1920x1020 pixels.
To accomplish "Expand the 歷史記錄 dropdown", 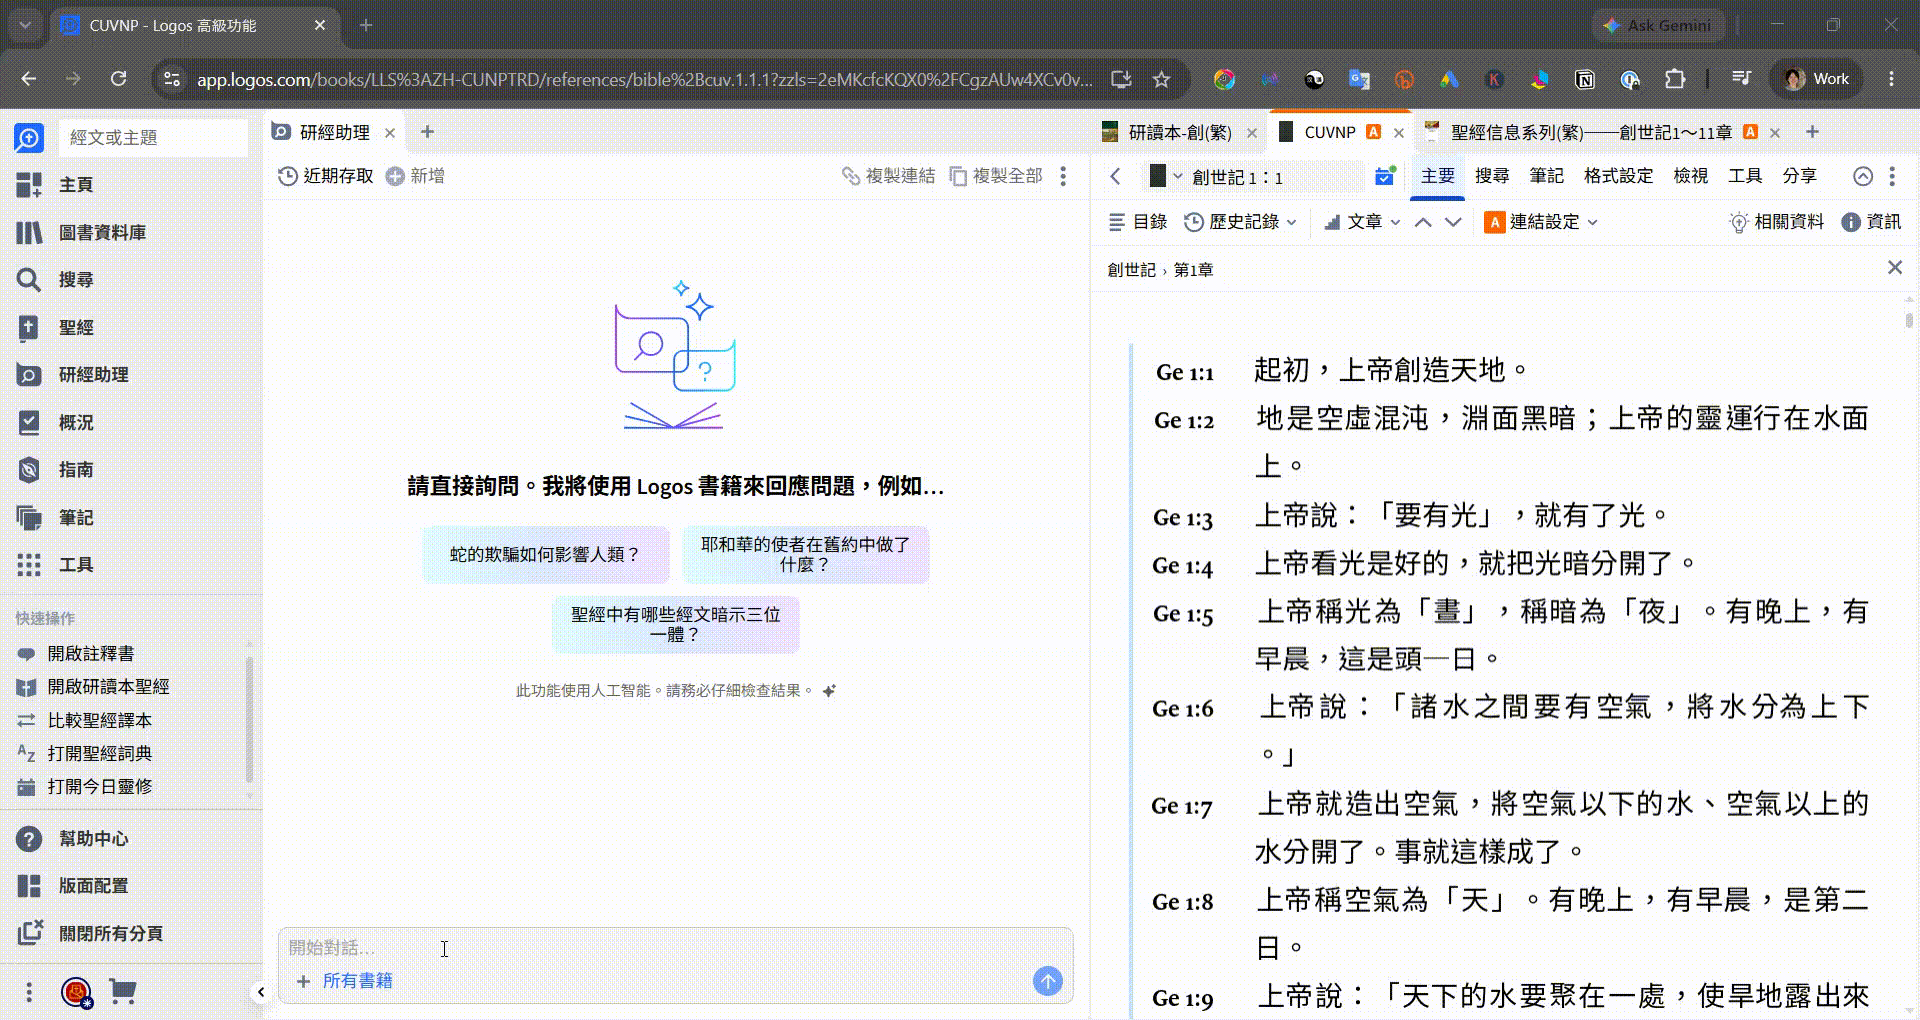I will pos(1240,222).
